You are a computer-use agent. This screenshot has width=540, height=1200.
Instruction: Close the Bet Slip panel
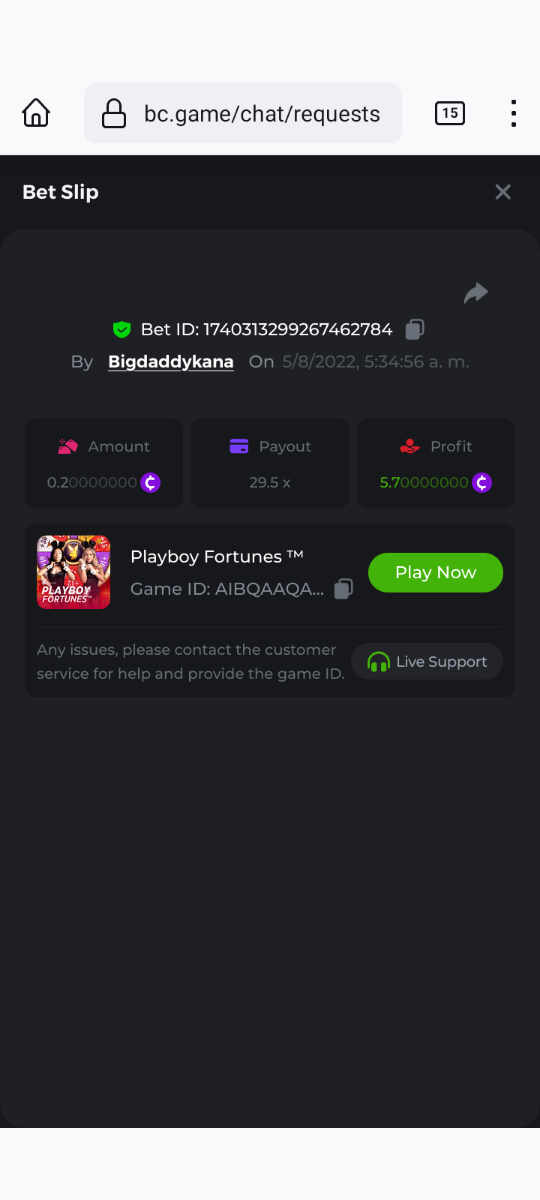pyautogui.click(x=503, y=192)
